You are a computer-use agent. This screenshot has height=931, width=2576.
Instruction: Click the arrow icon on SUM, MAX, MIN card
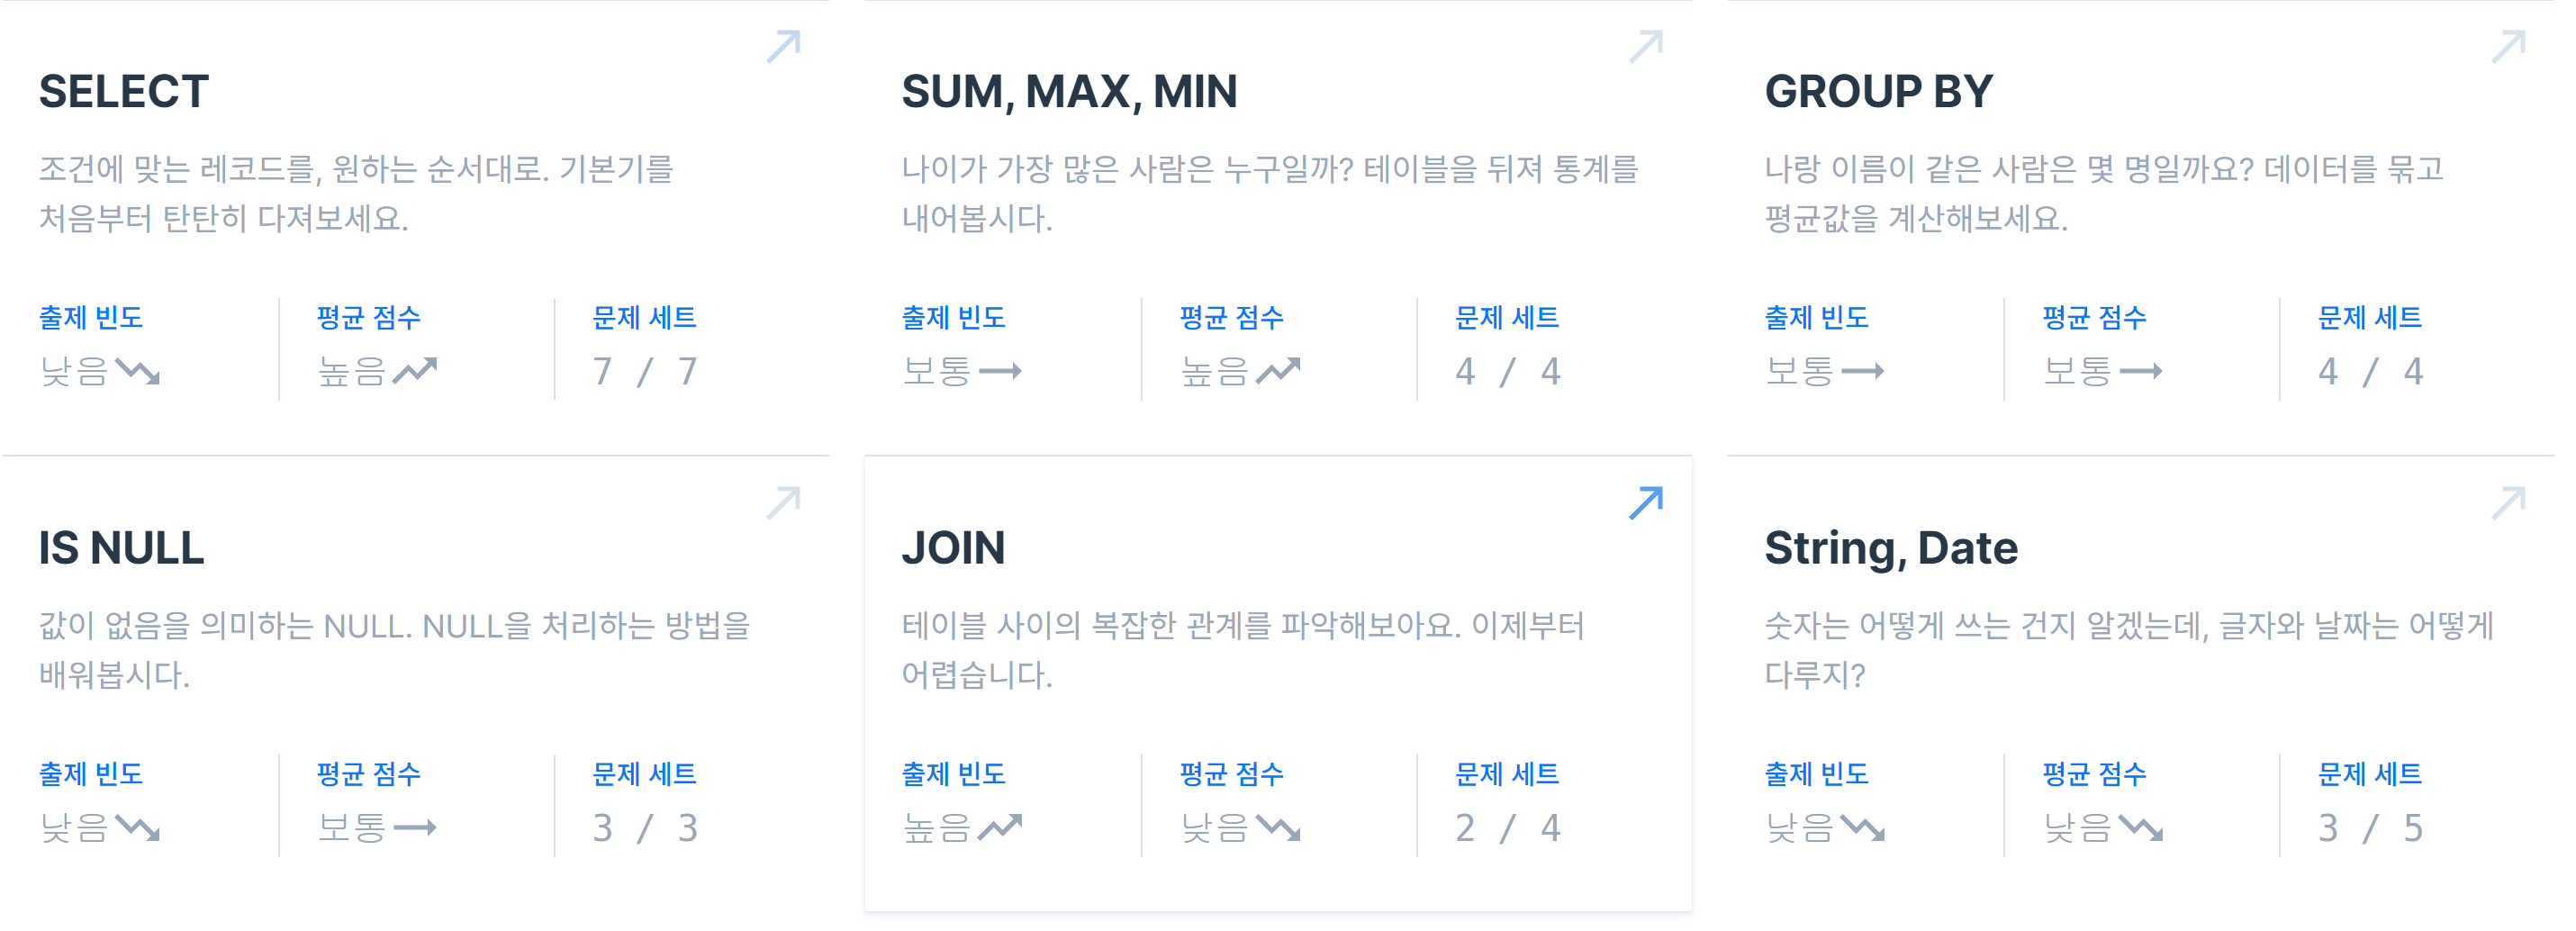1646,46
